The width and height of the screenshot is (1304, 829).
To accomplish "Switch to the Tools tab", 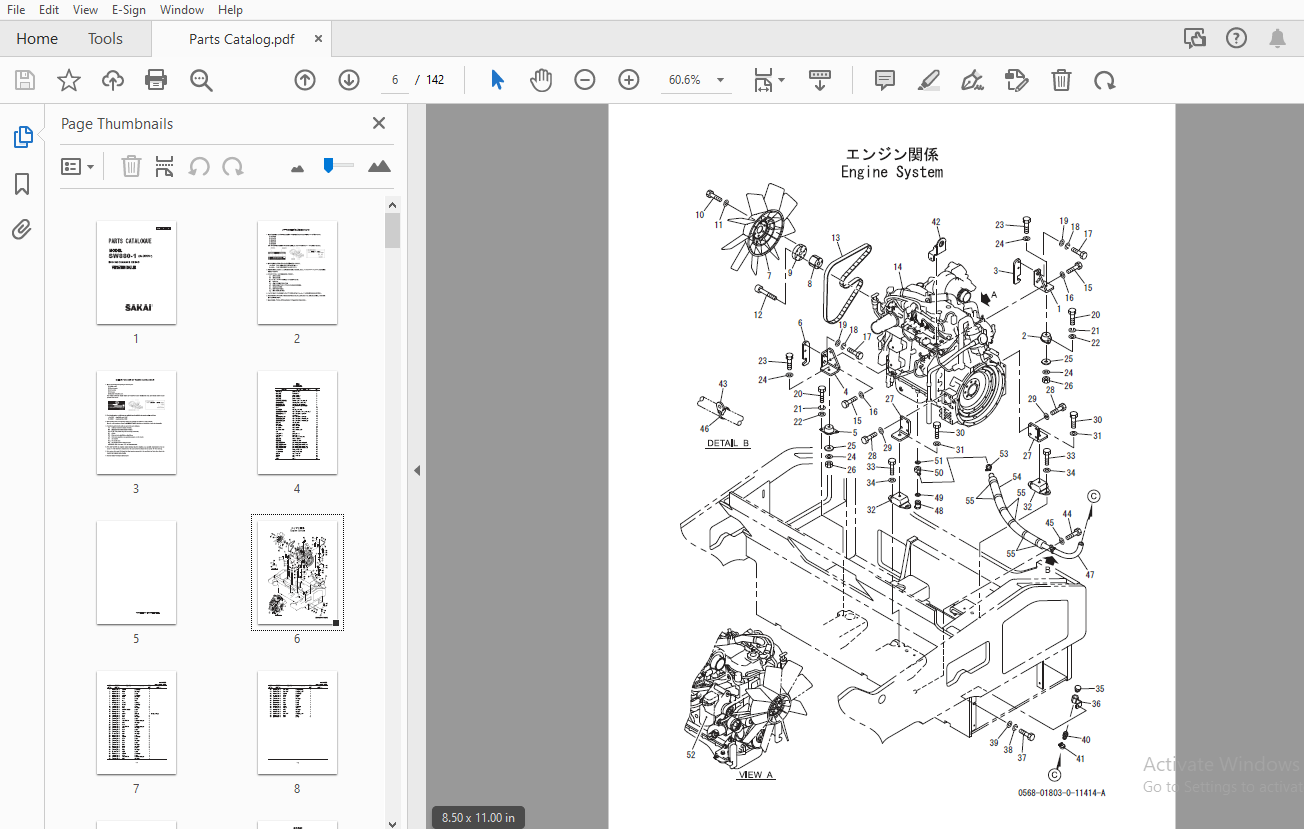I will (x=105, y=39).
